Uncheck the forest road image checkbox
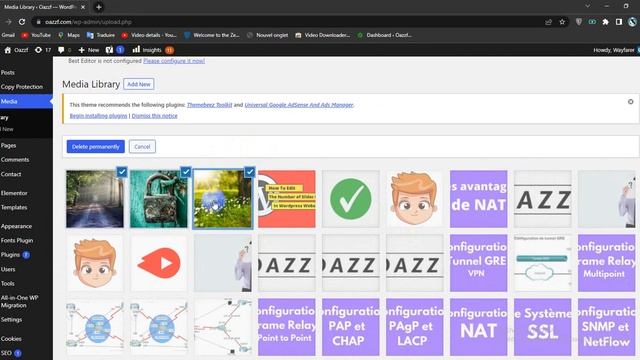This screenshot has height=360, width=640. 122,172
